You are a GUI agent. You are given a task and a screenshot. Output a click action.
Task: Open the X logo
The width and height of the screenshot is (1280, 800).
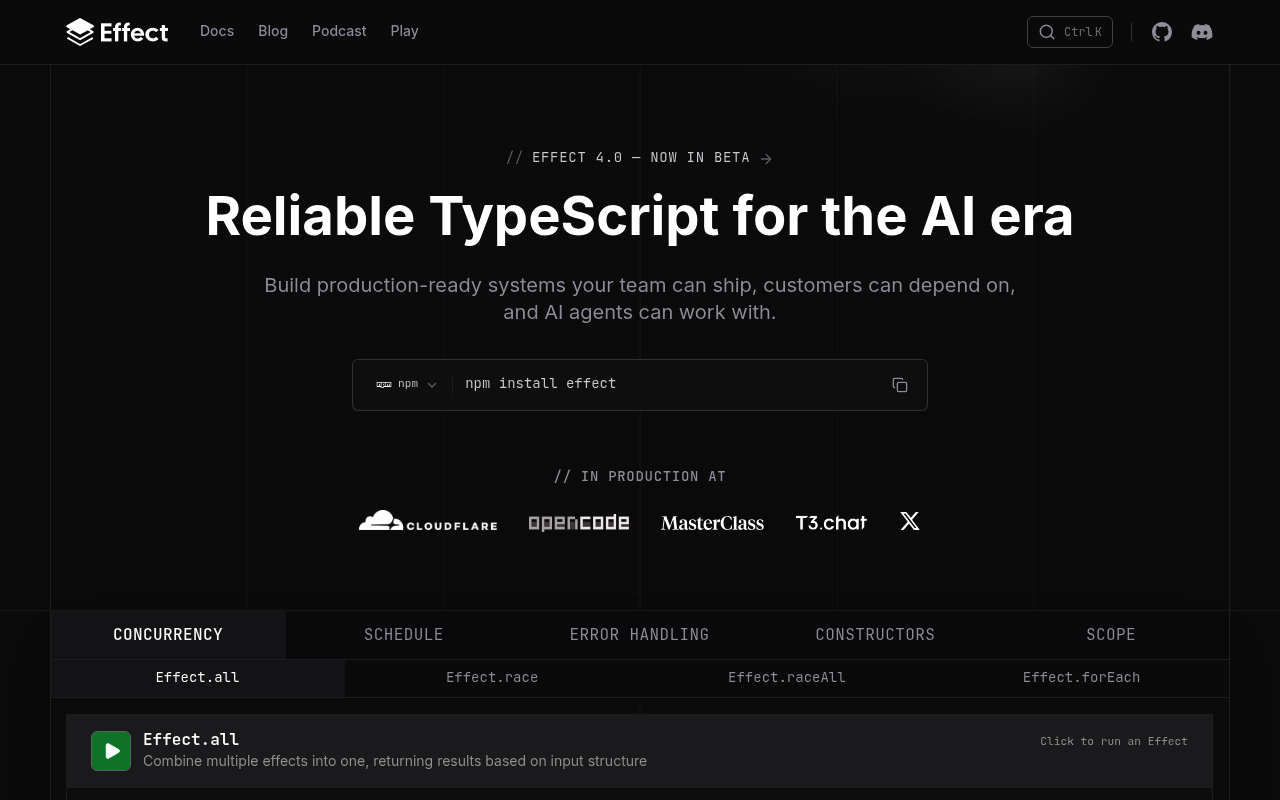[910, 521]
